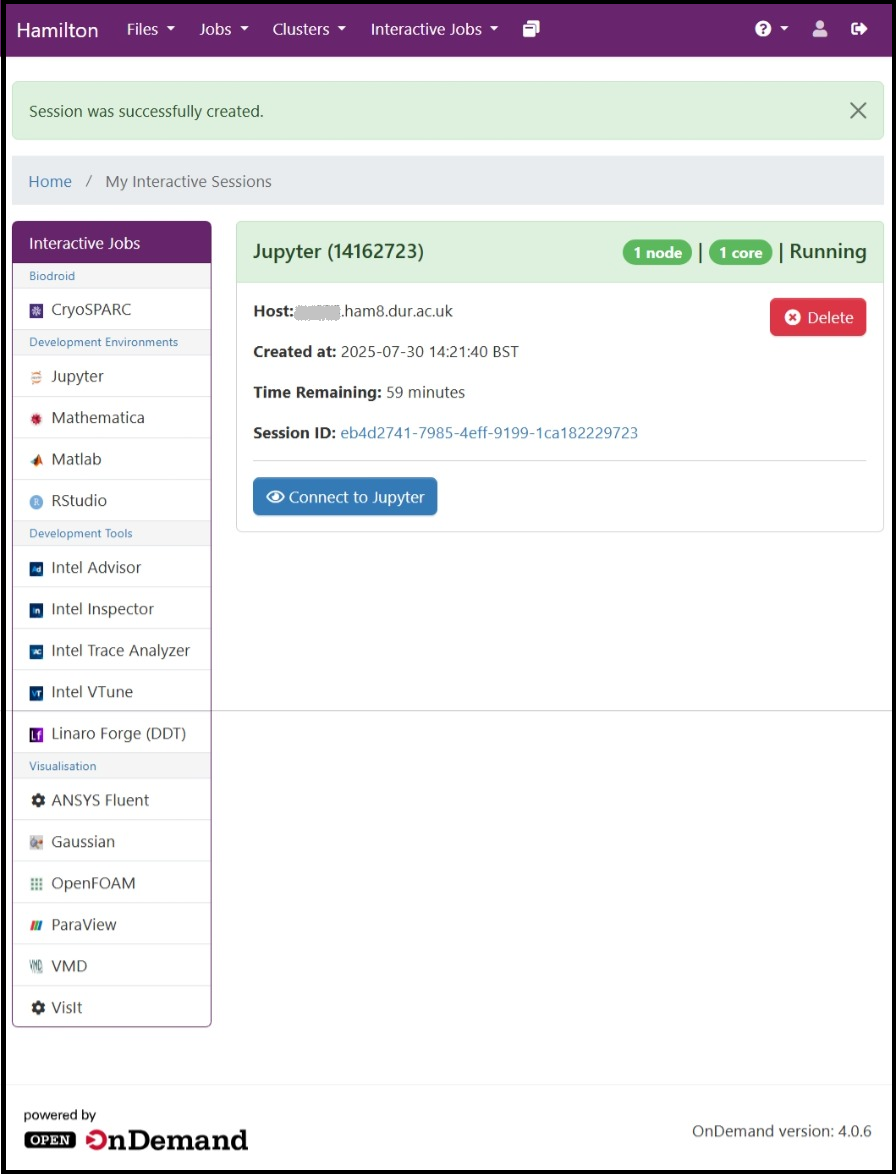Dismiss the session created notification
The height and width of the screenshot is (1174, 896).
tap(858, 111)
